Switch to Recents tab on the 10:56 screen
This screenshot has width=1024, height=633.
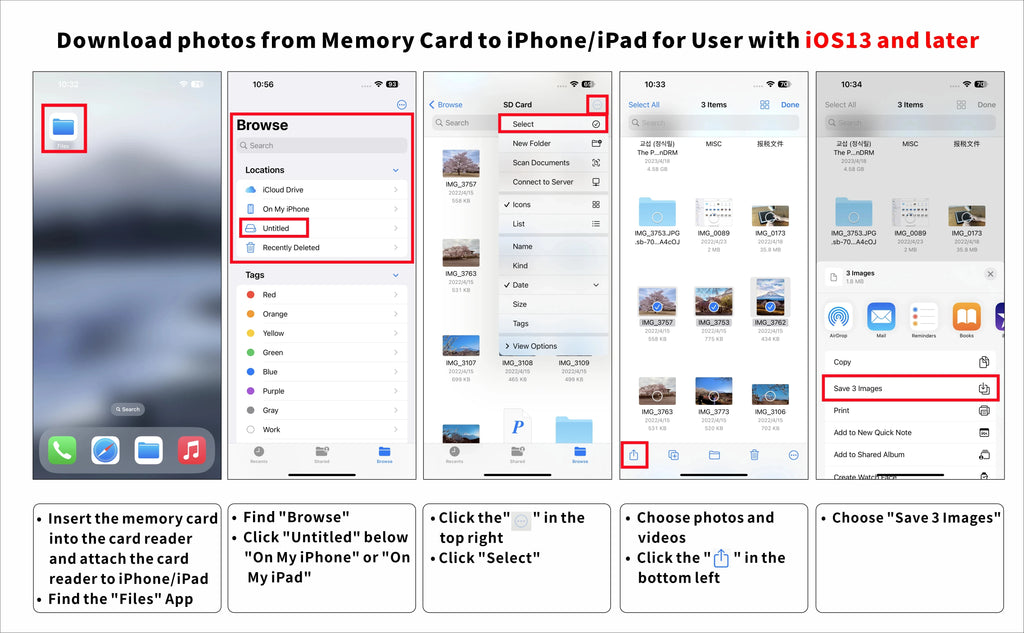coord(259,454)
